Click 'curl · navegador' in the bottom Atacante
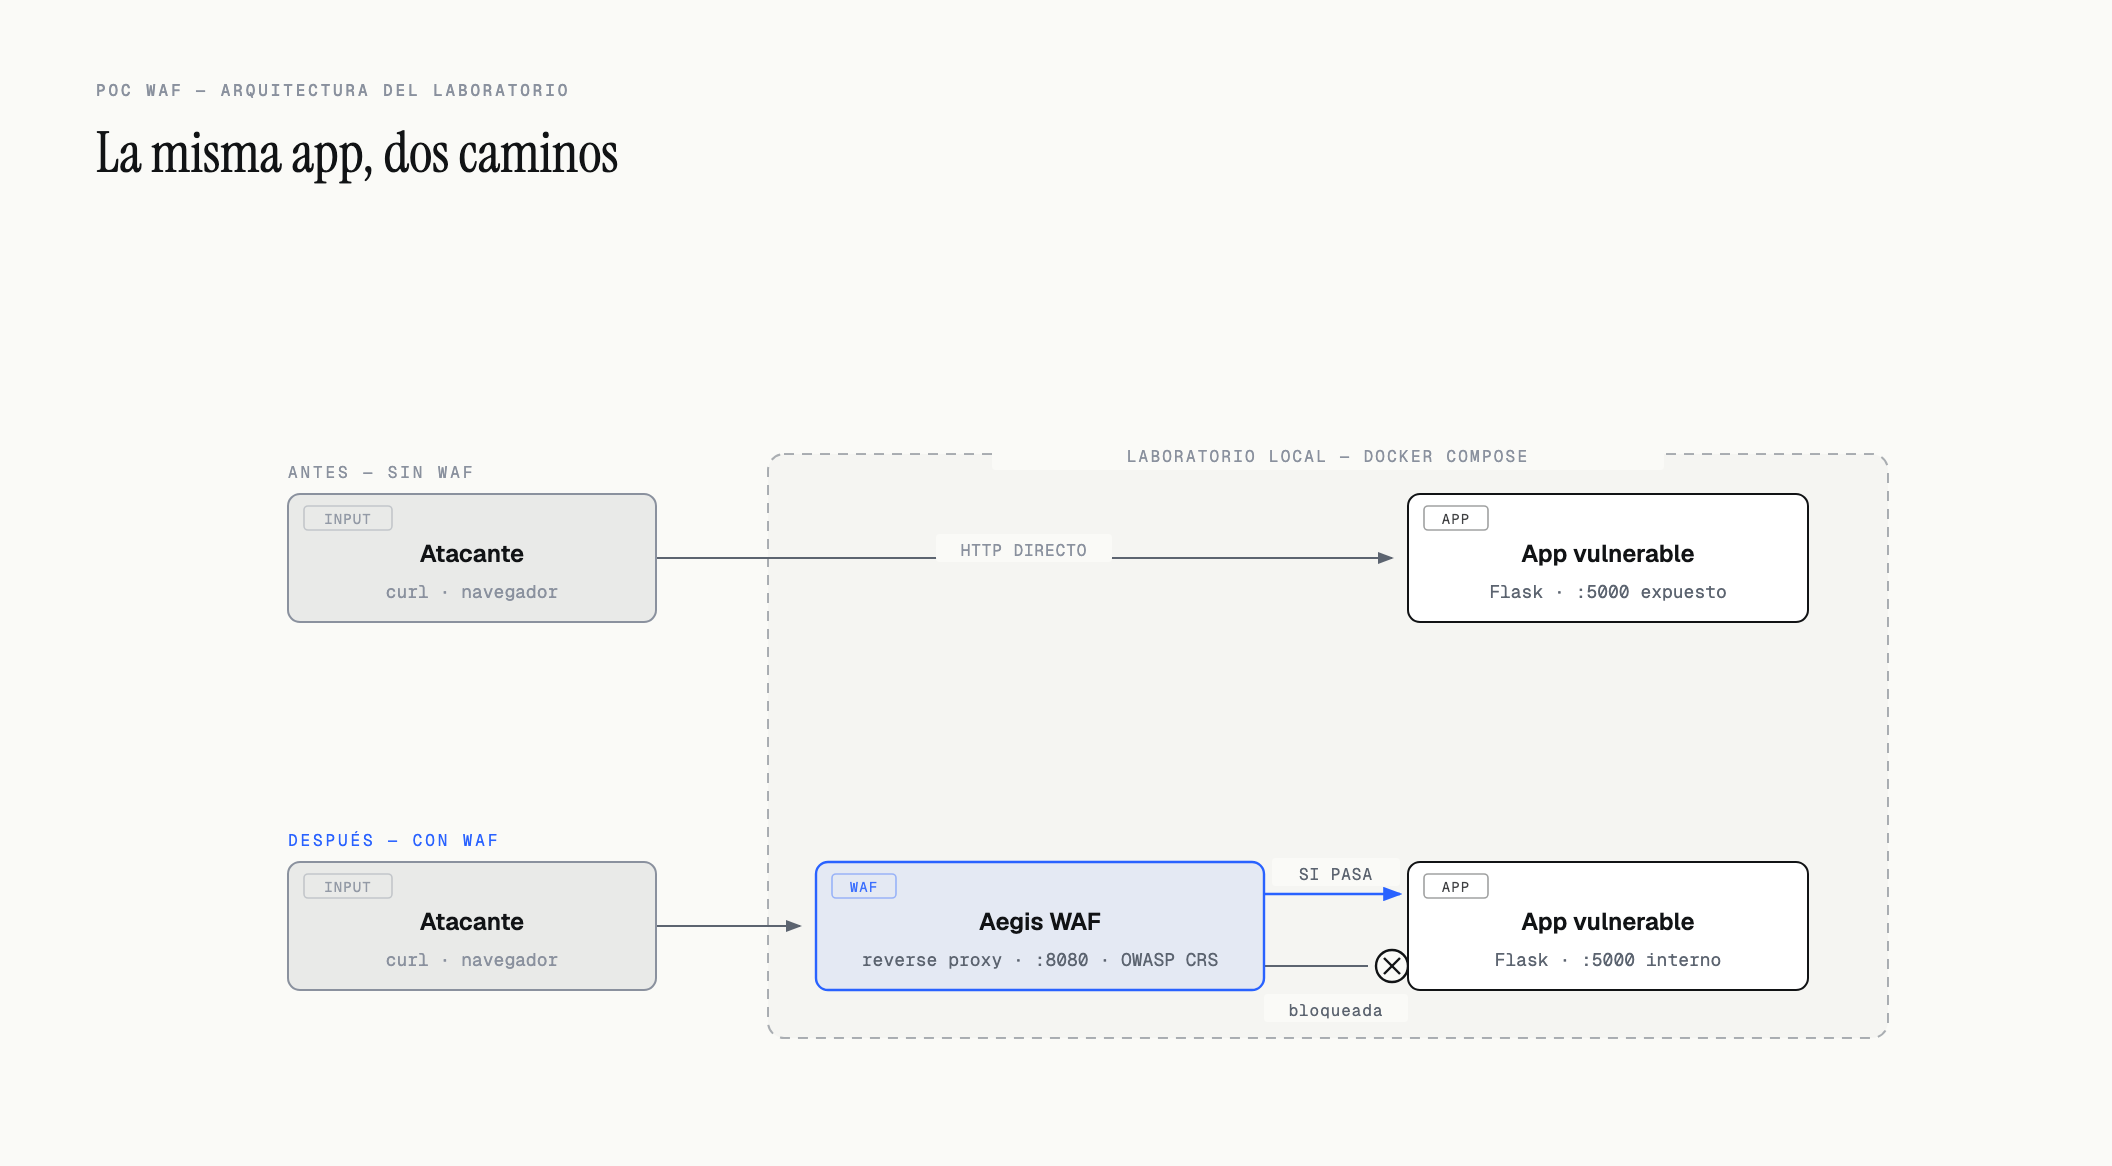The image size is (2112, 1166). pos(472,960)
